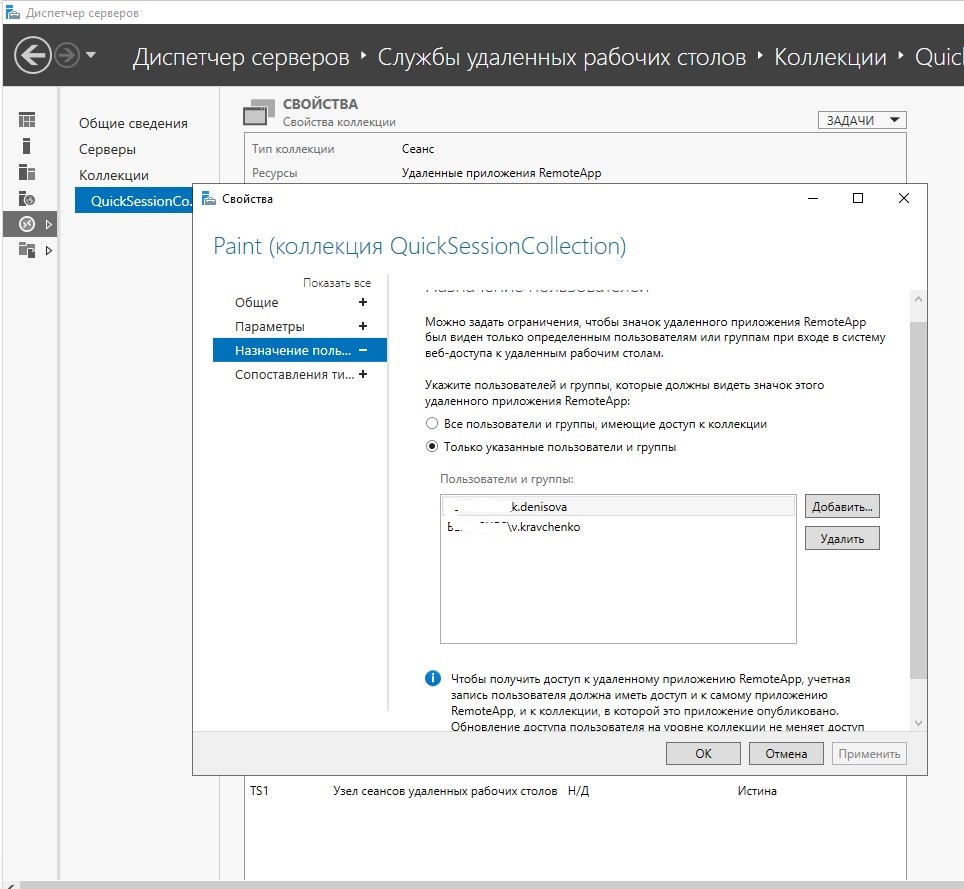
Task: Click Сеанс collection type value
Action: click(418, 149)
